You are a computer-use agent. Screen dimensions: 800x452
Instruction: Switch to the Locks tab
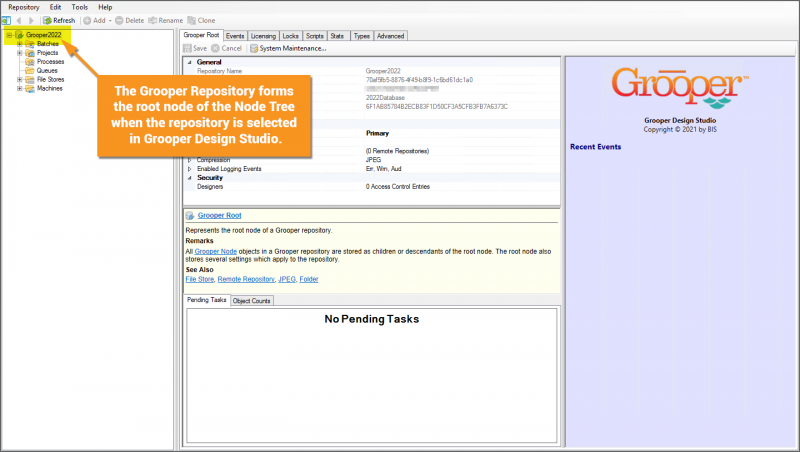pos(291,36)
